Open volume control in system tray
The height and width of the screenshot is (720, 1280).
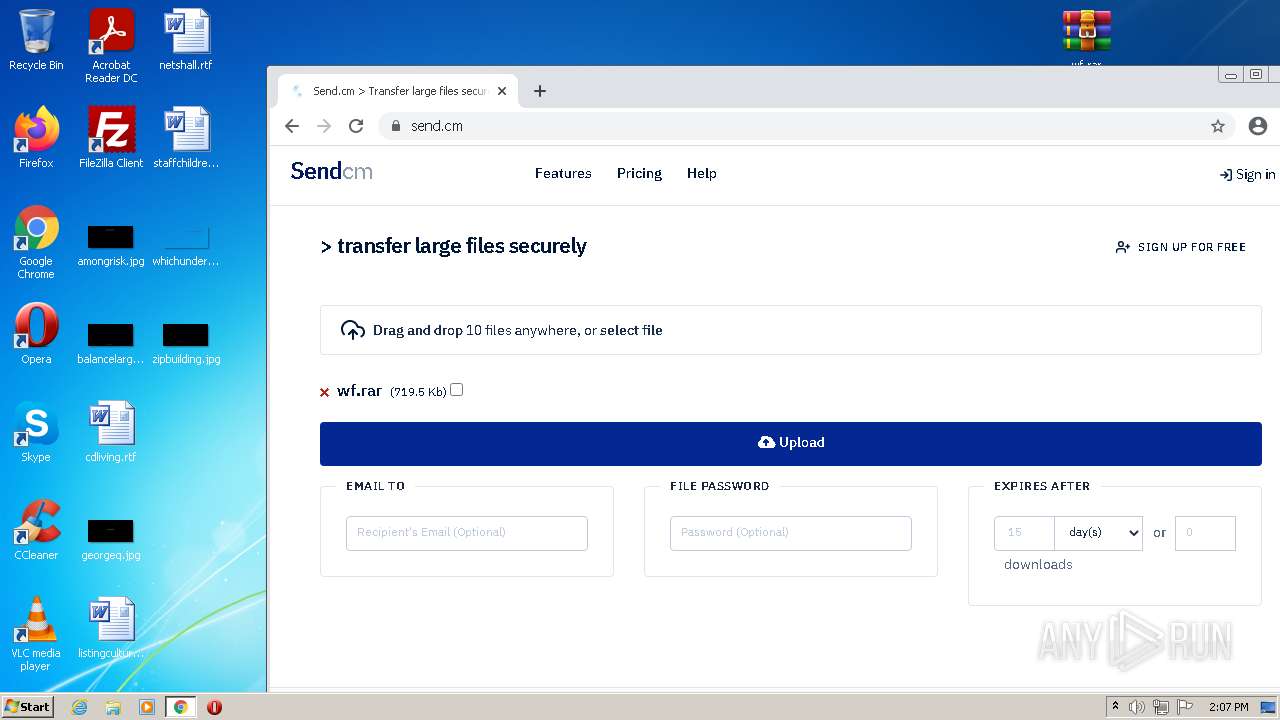[x=1137, y=707]
